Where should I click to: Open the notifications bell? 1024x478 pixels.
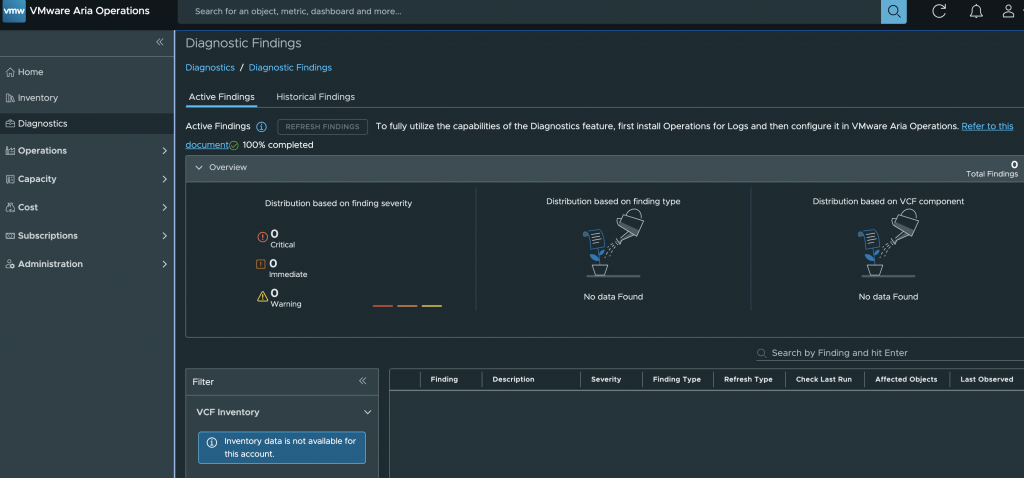[976, 11]
